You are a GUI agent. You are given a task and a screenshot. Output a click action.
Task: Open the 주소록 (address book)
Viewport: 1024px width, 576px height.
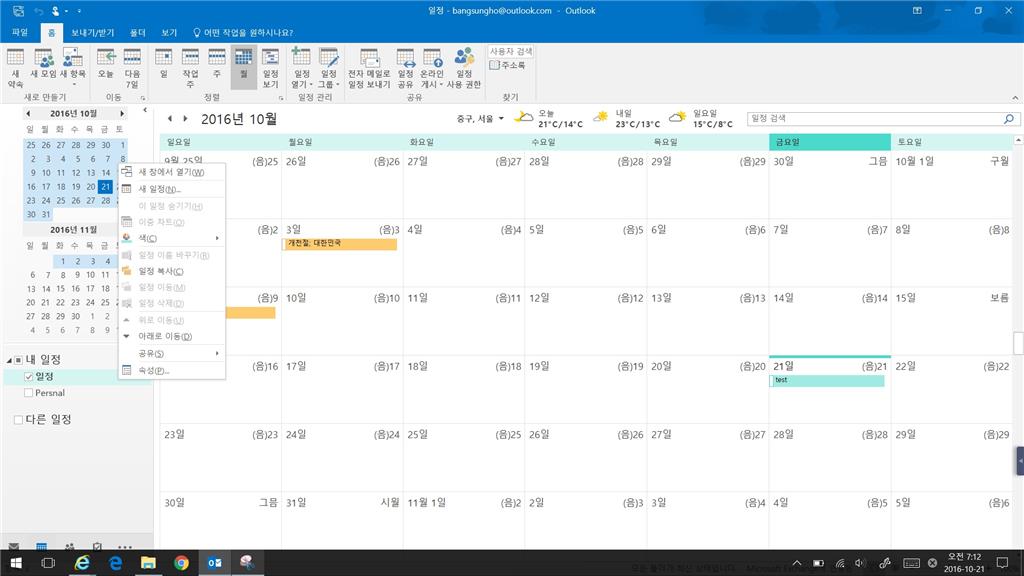pyautogui.click(x=507, y=65)
